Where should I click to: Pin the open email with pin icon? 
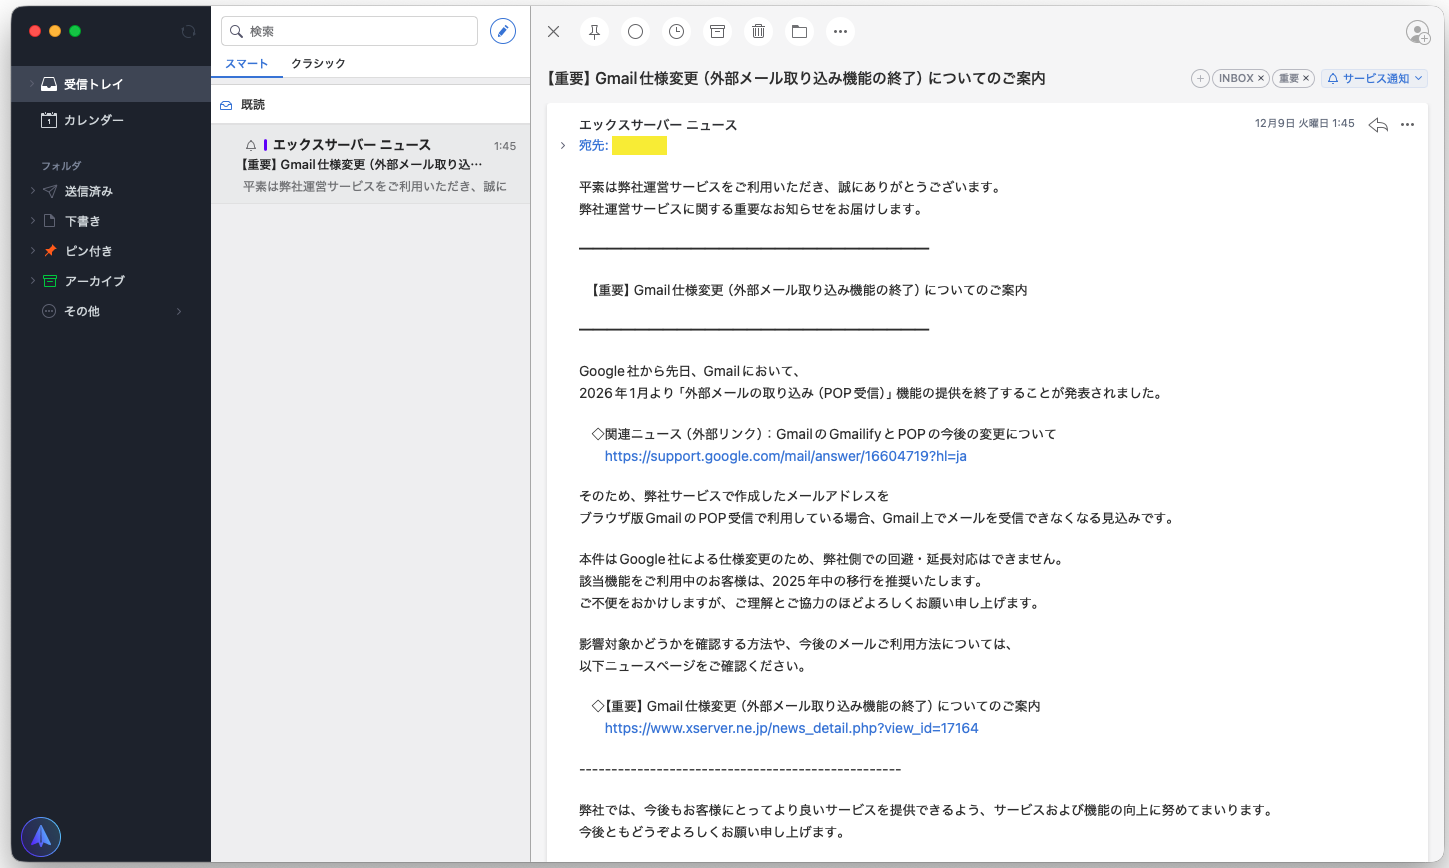pos(594,31)
